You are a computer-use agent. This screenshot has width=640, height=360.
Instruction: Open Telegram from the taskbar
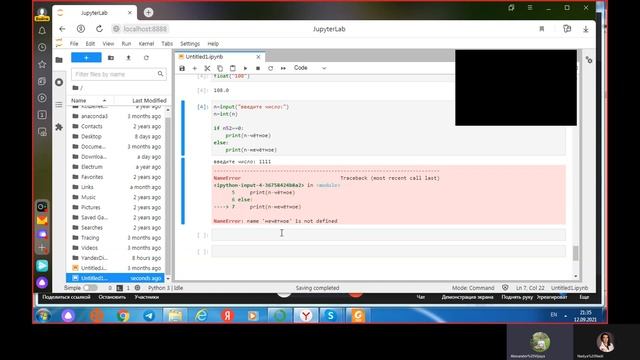149,316
